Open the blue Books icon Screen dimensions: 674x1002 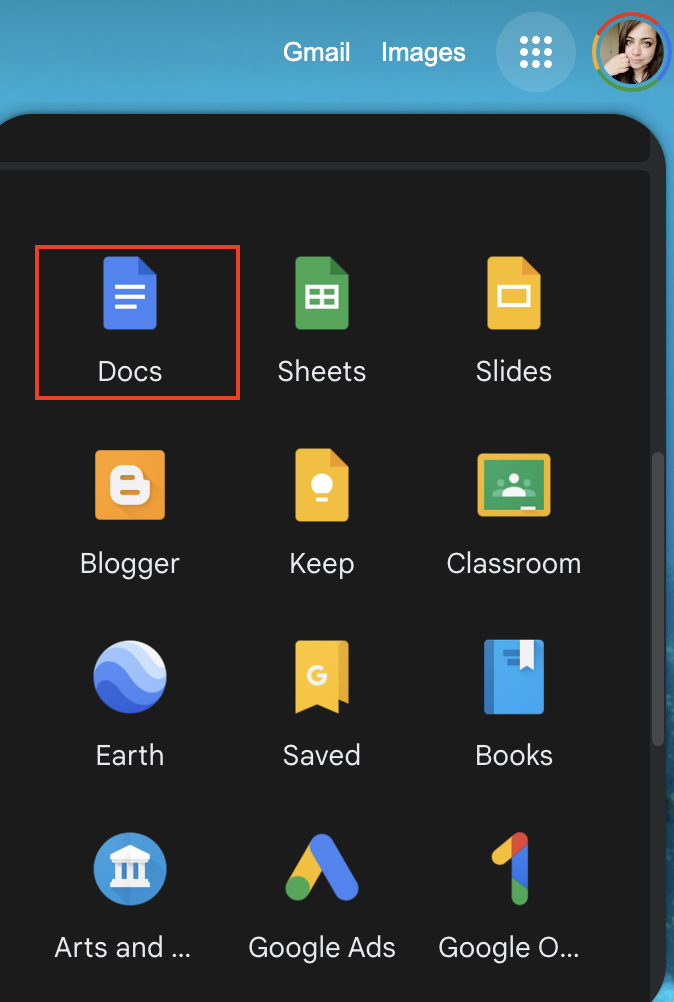click(x=513, y=677)
